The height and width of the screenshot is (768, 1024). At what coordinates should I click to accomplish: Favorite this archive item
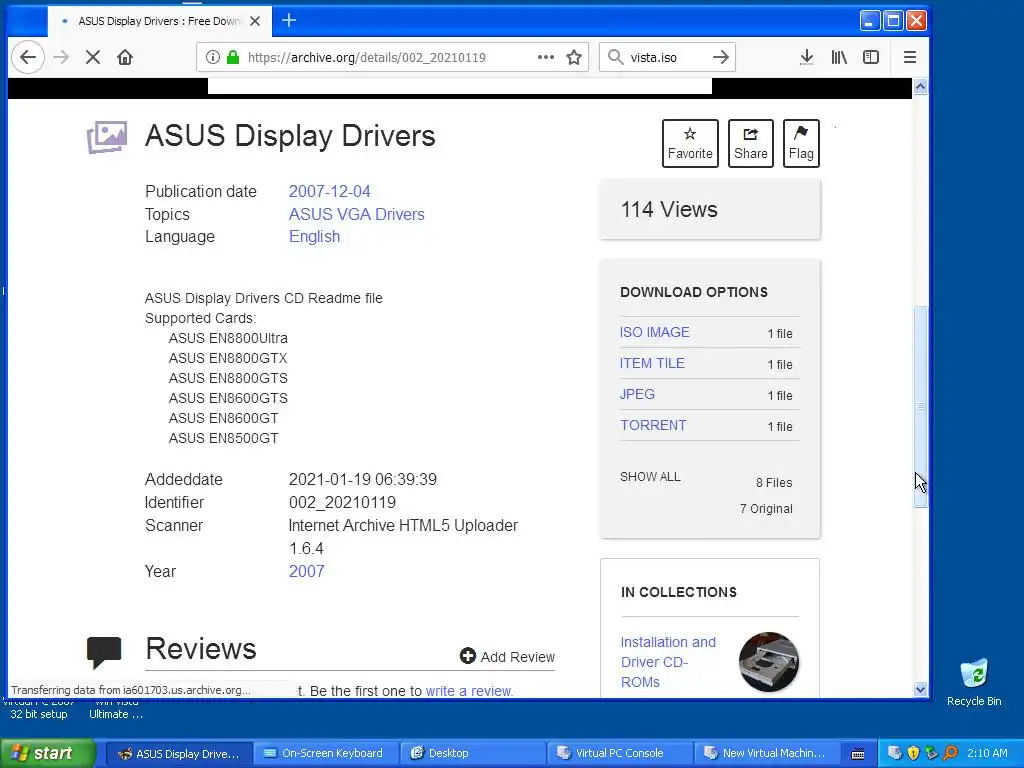(690, 143)
